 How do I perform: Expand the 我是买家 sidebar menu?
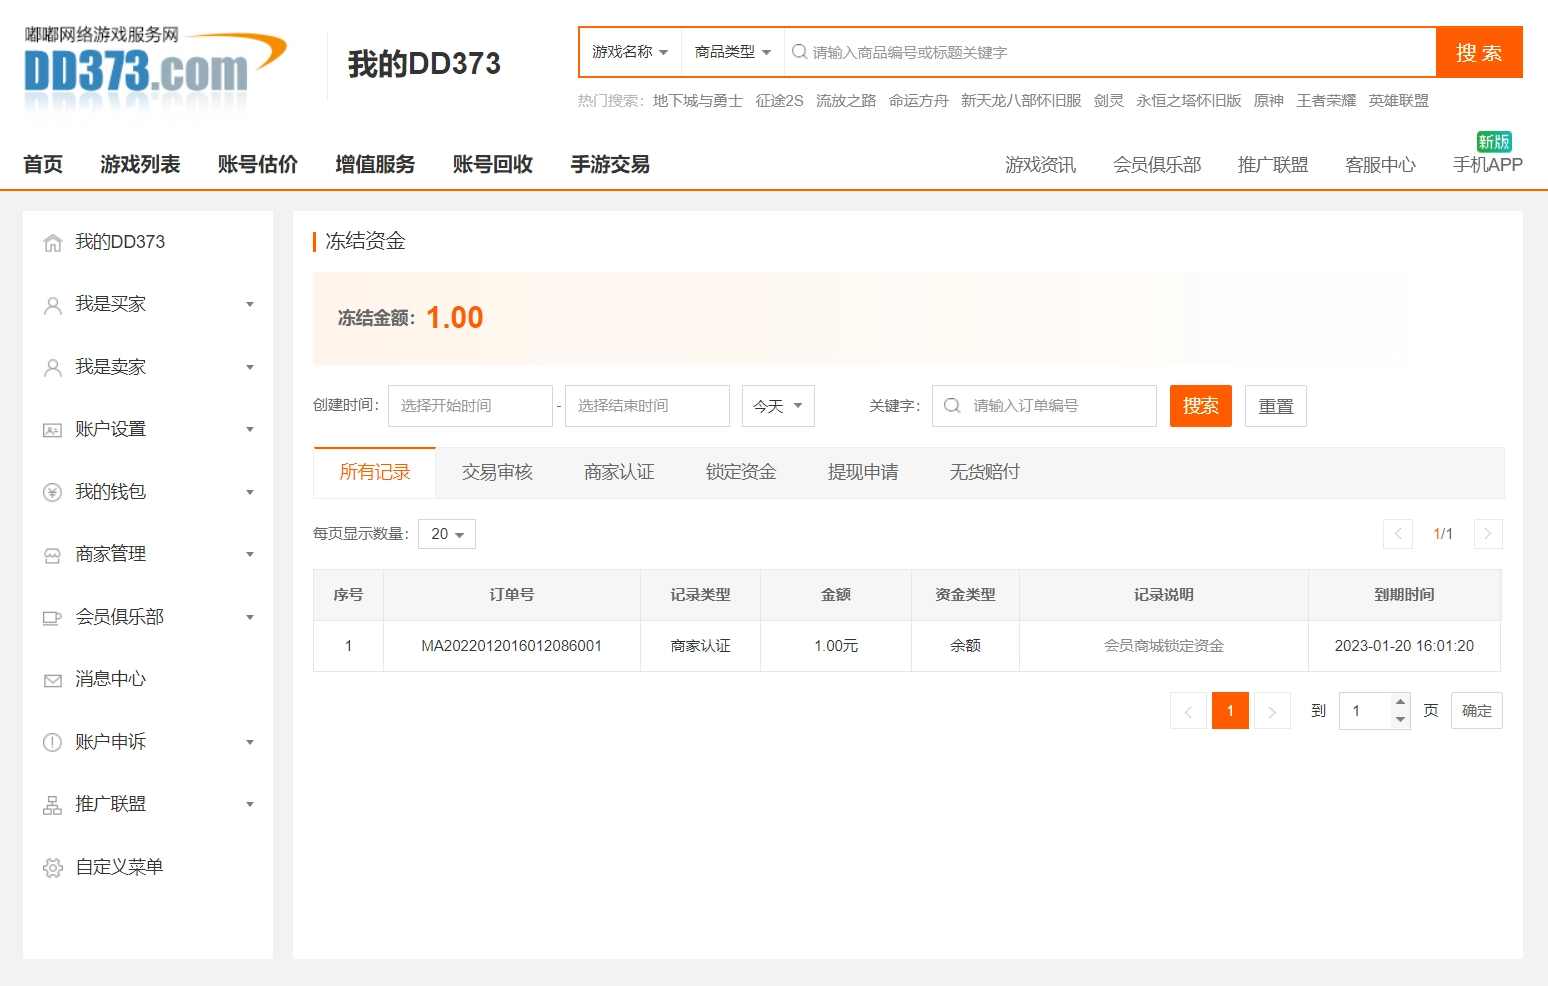point(150,304)
